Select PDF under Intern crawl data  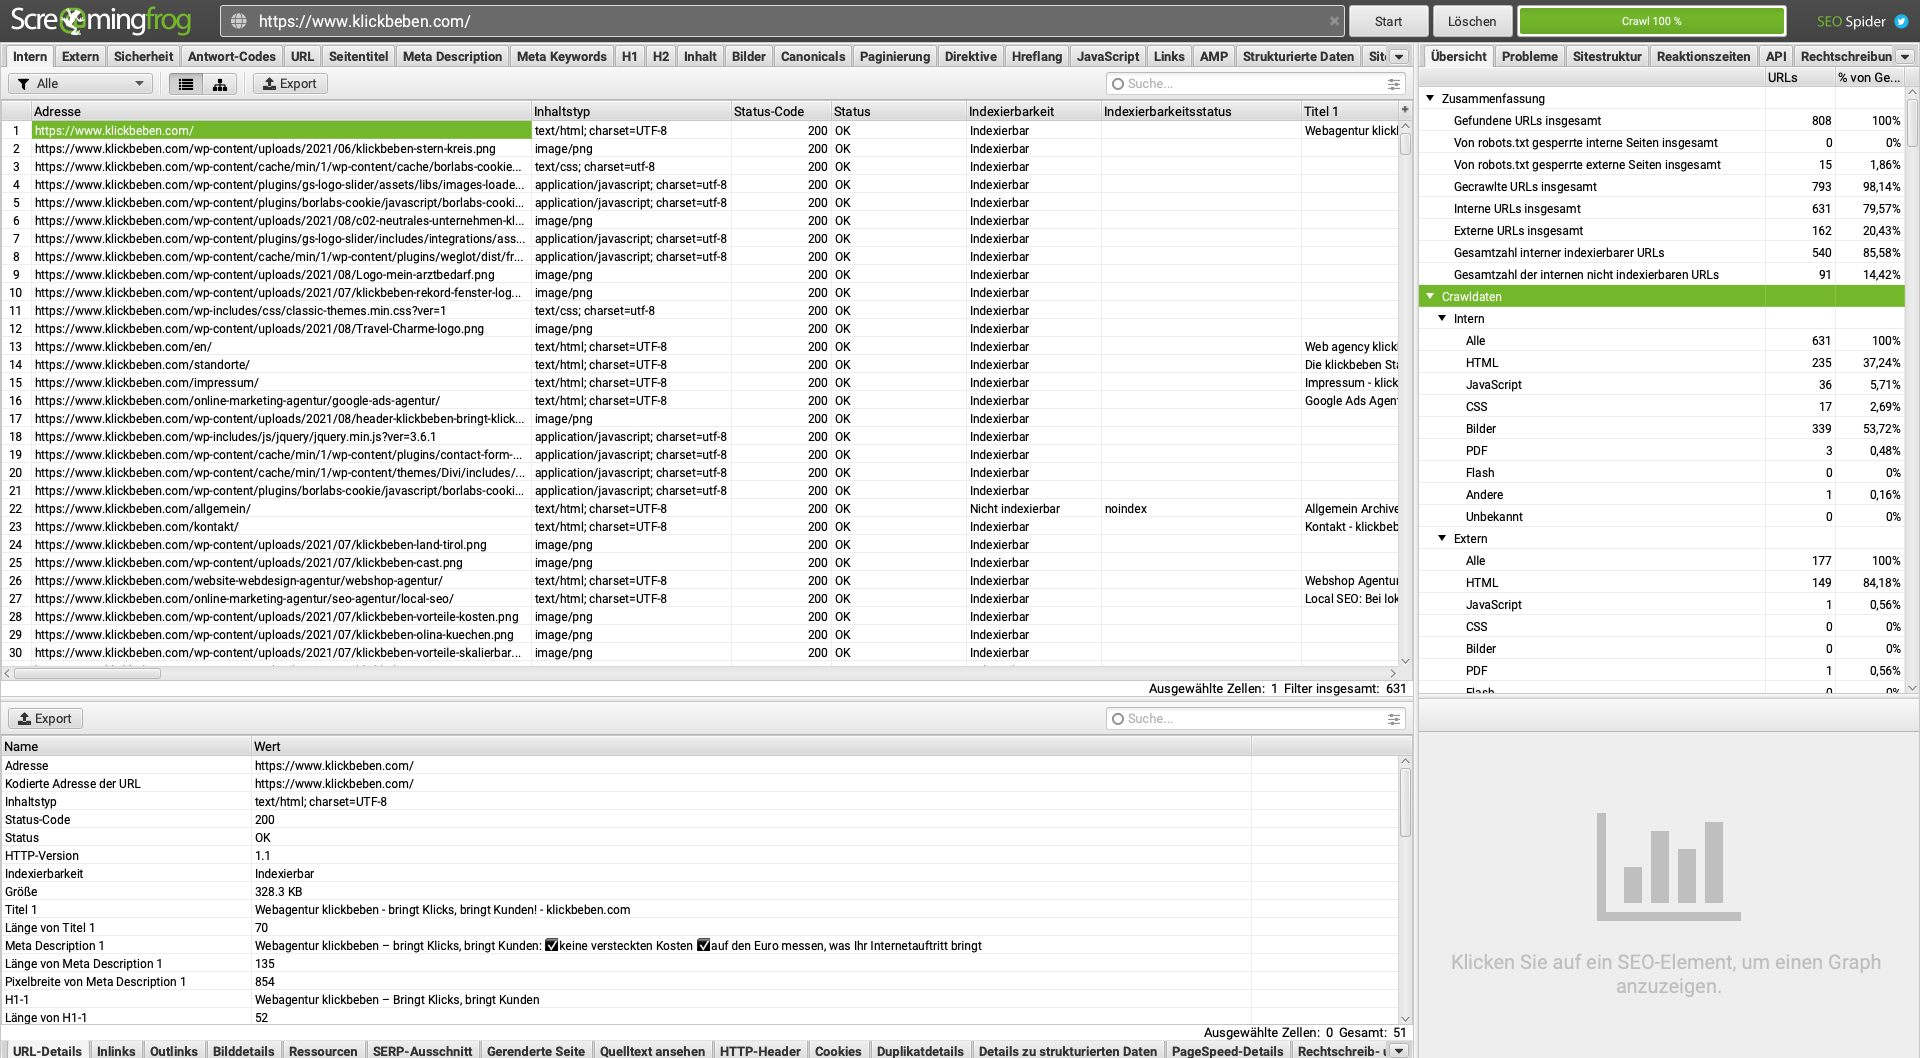[x=1661, y=451]
